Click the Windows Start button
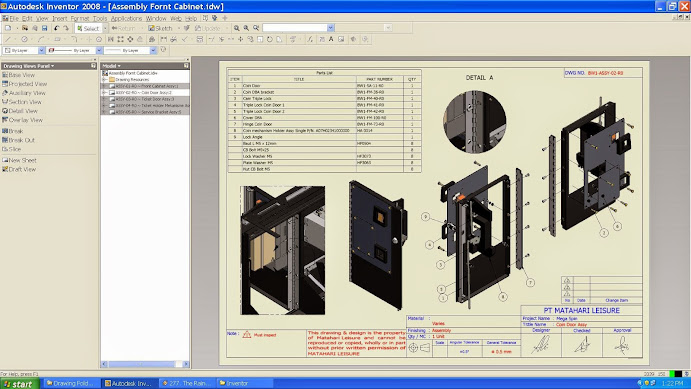The height and width of the screenshot is (389, 691). (19, 384)
